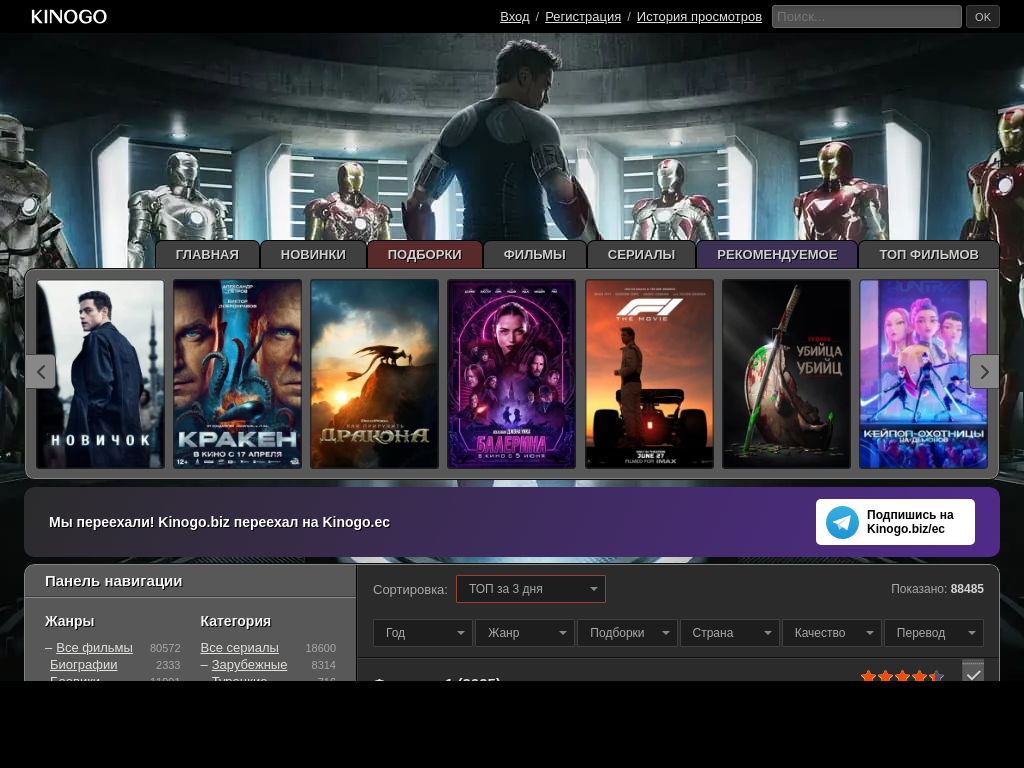Click the OK search button

coord(983,17)
